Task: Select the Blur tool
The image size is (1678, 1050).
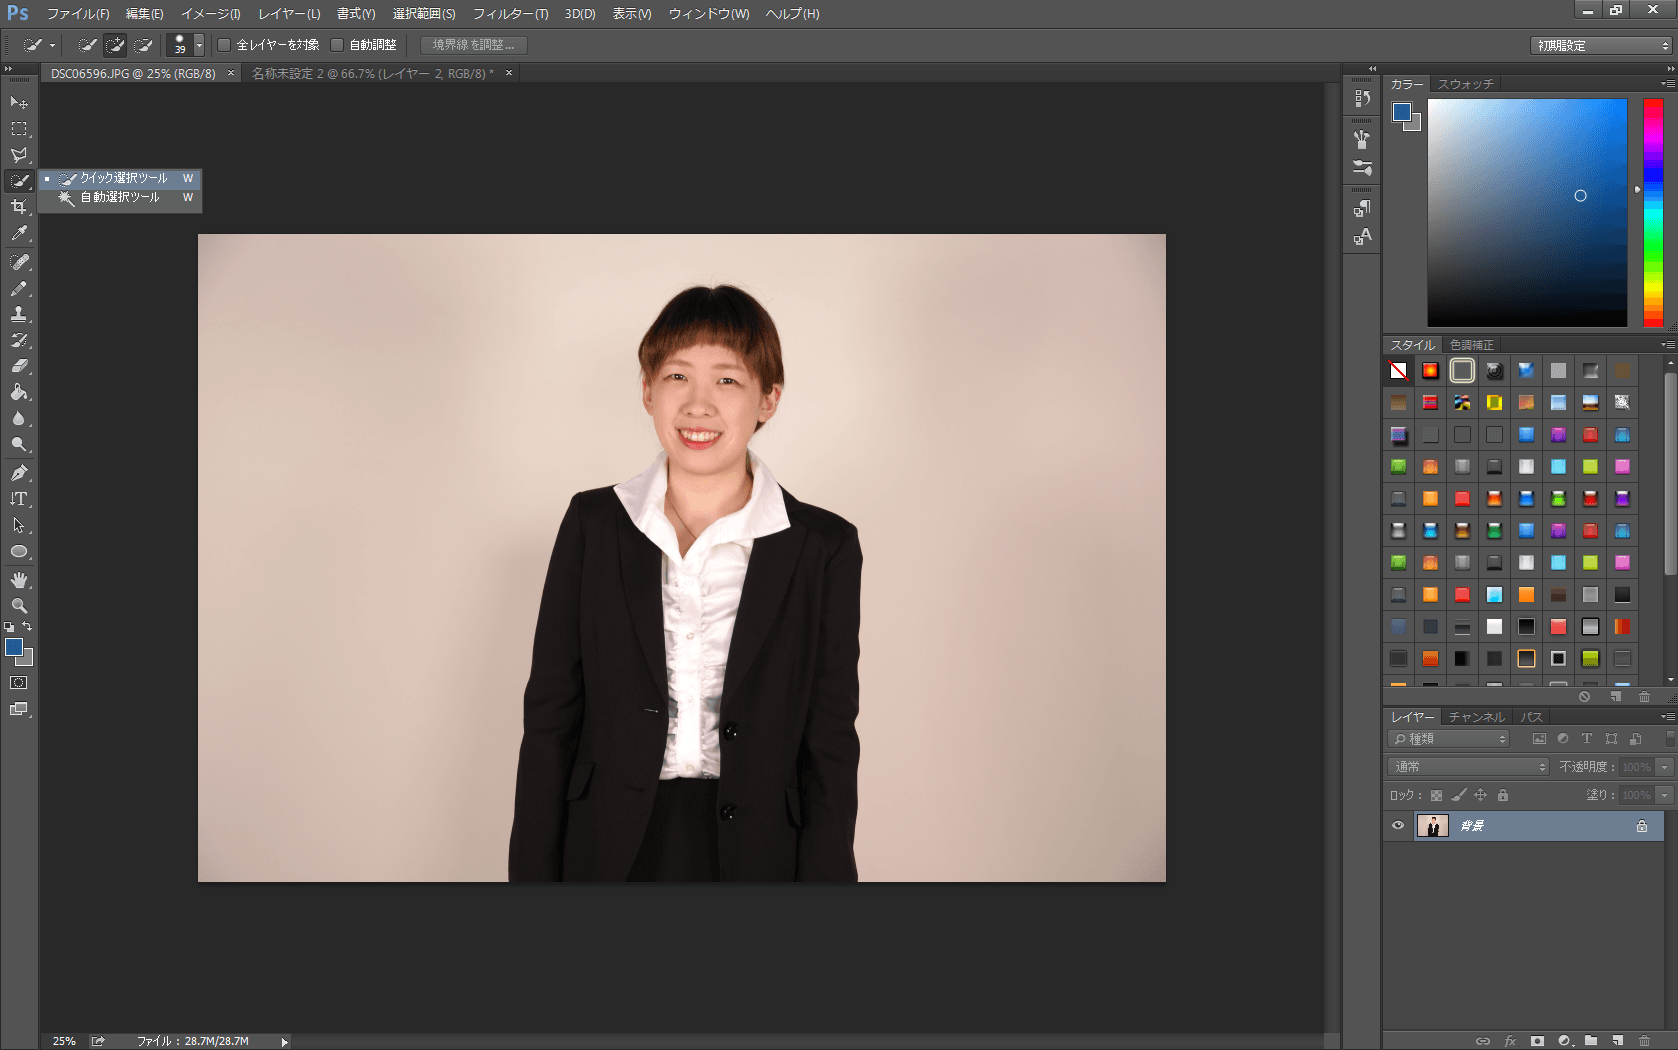Action: [x=19, y=418]
